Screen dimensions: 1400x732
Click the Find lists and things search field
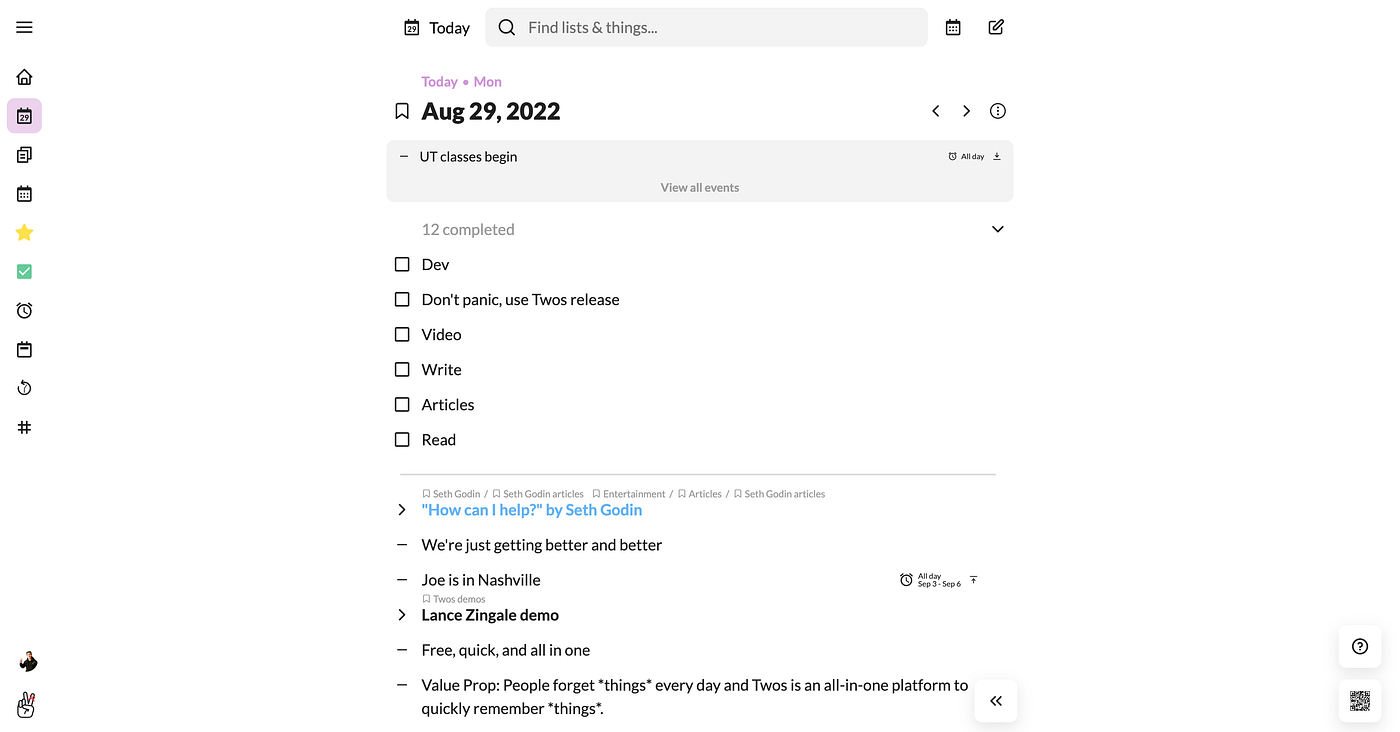click(x=706, y=27)
